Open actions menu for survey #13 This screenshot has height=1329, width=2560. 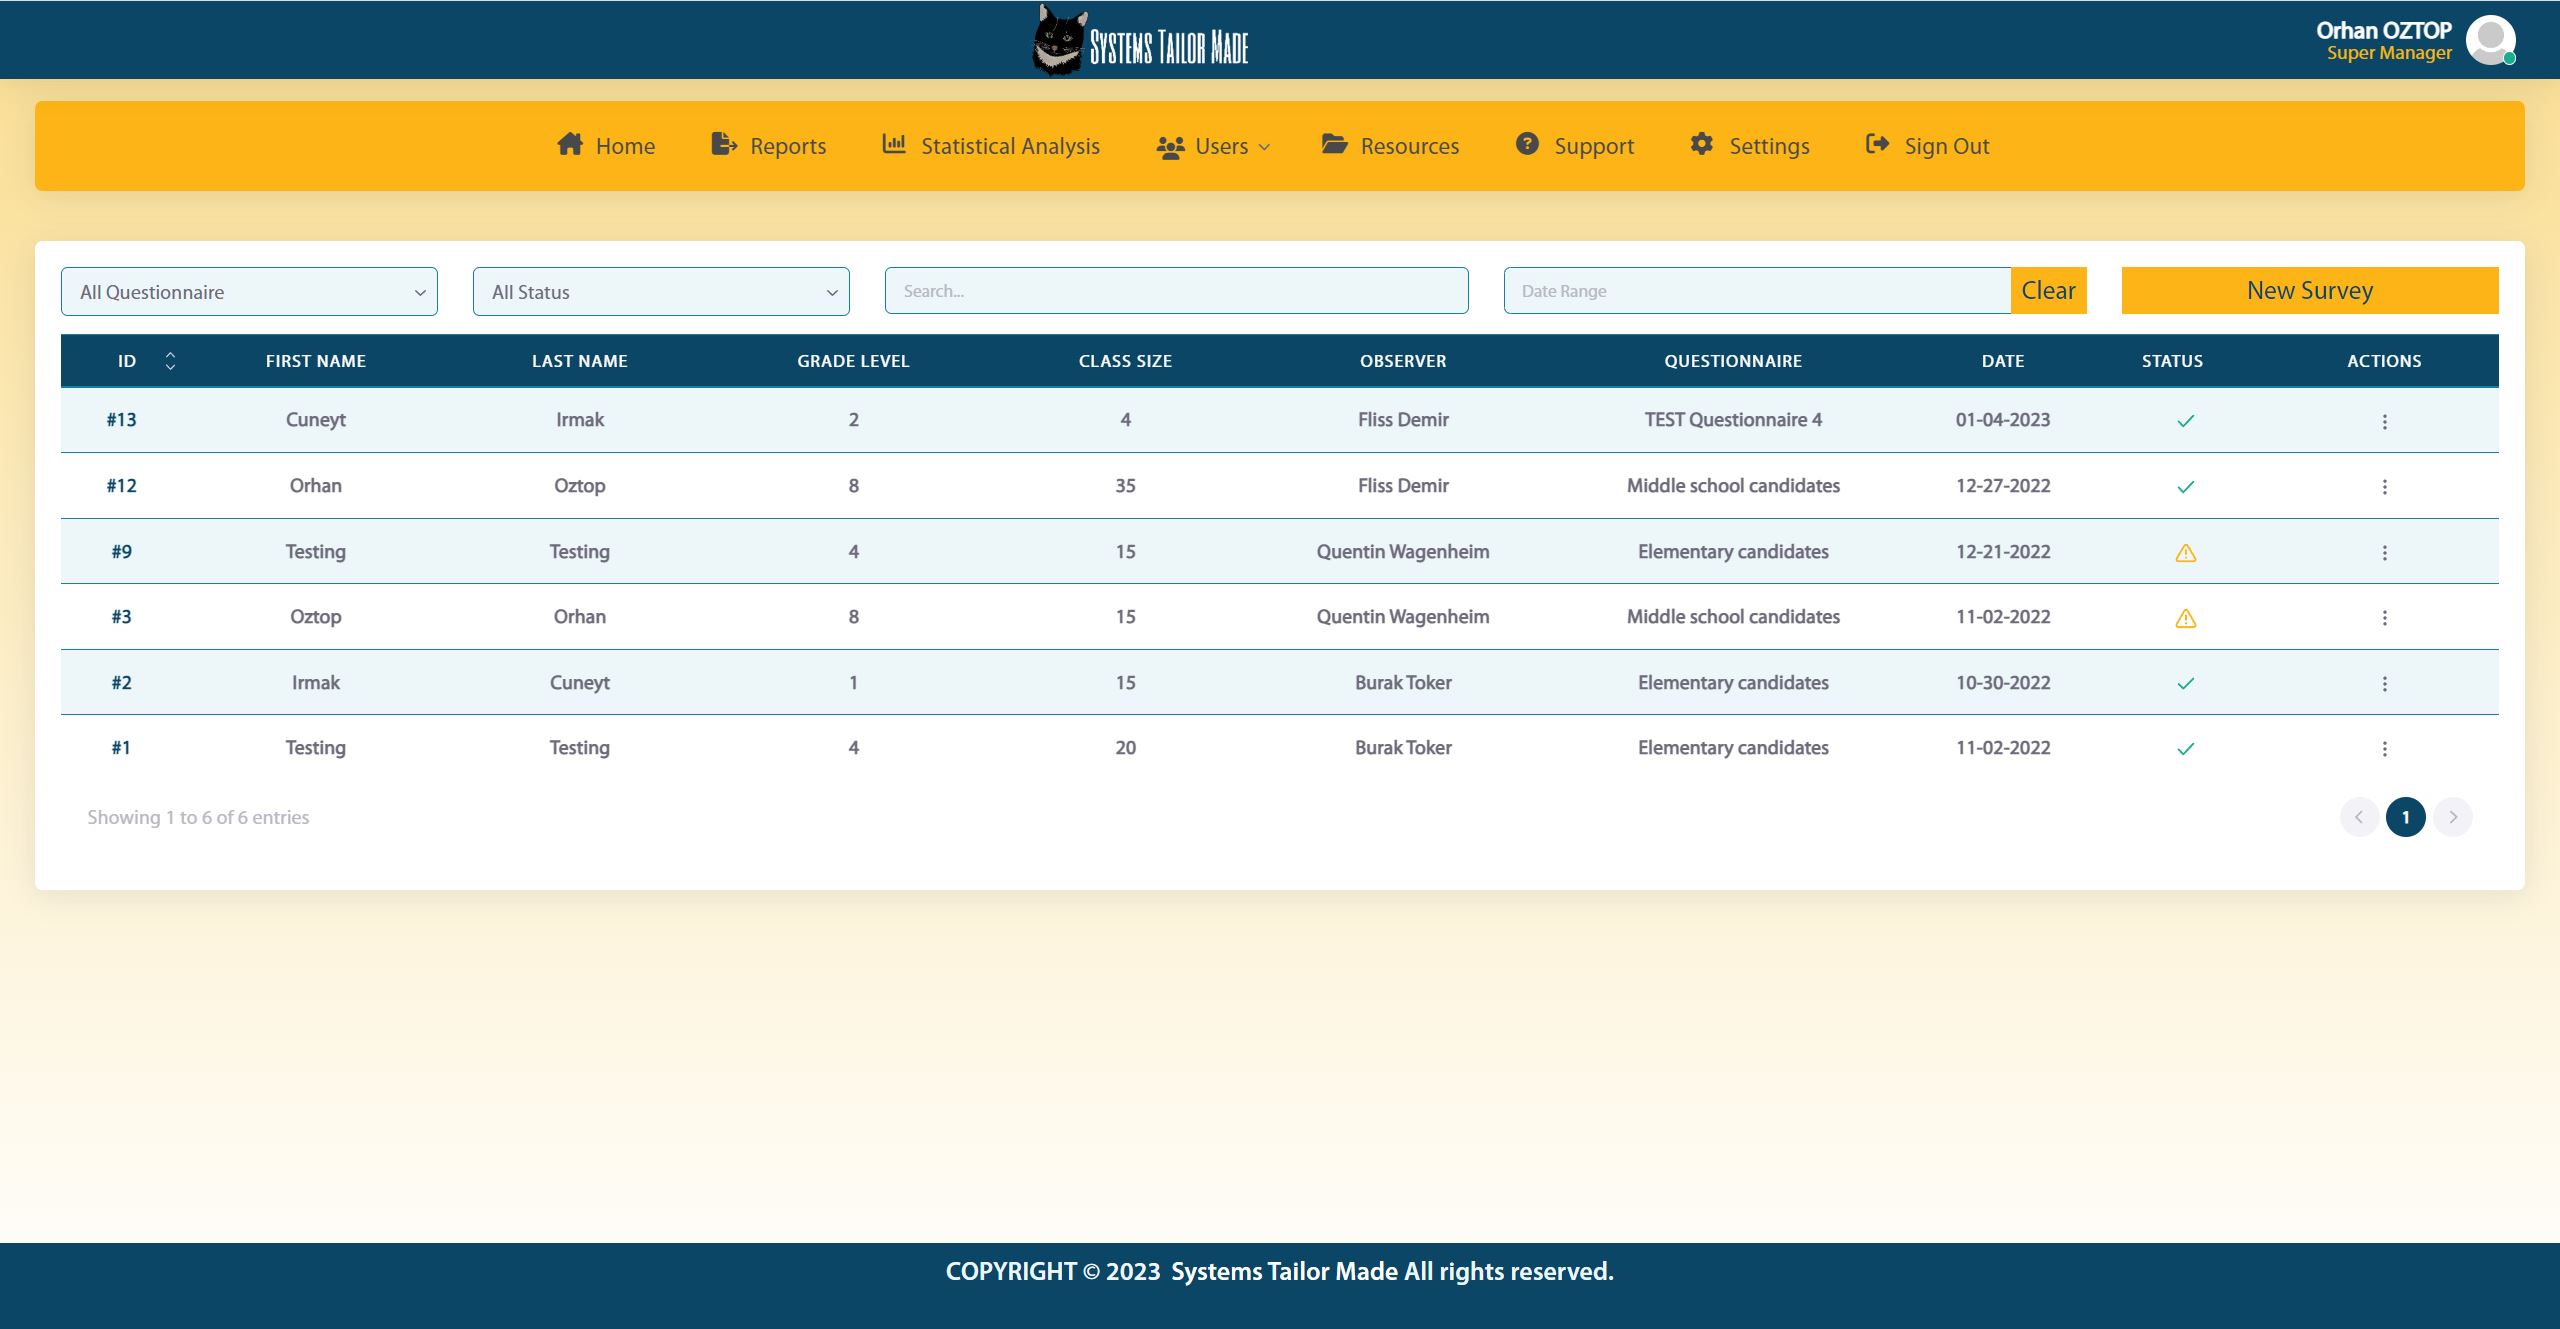point(2384,421)
